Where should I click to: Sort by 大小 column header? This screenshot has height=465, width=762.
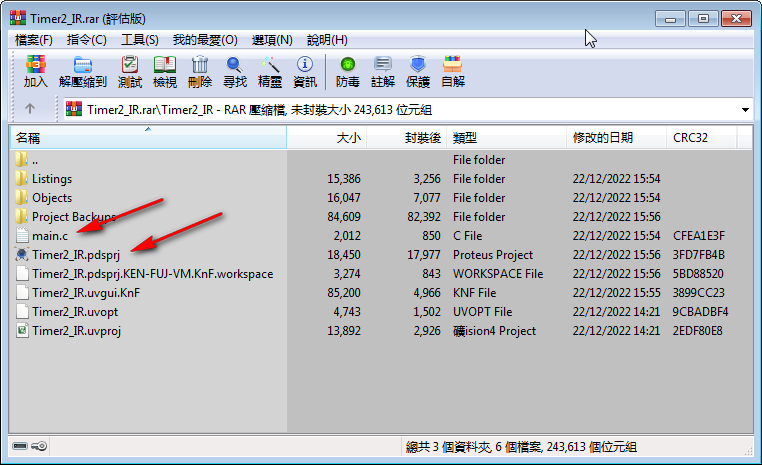327,138
